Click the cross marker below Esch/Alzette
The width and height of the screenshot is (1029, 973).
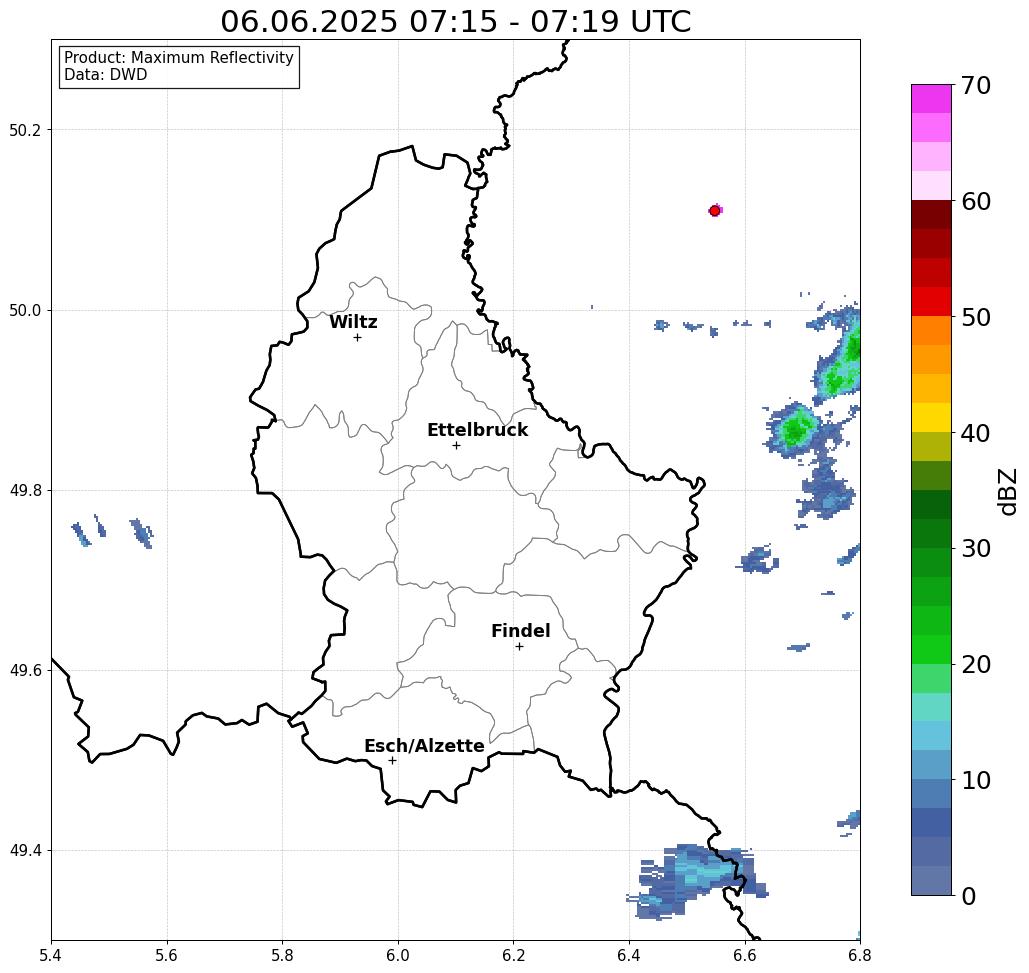[x=392, y=760]
